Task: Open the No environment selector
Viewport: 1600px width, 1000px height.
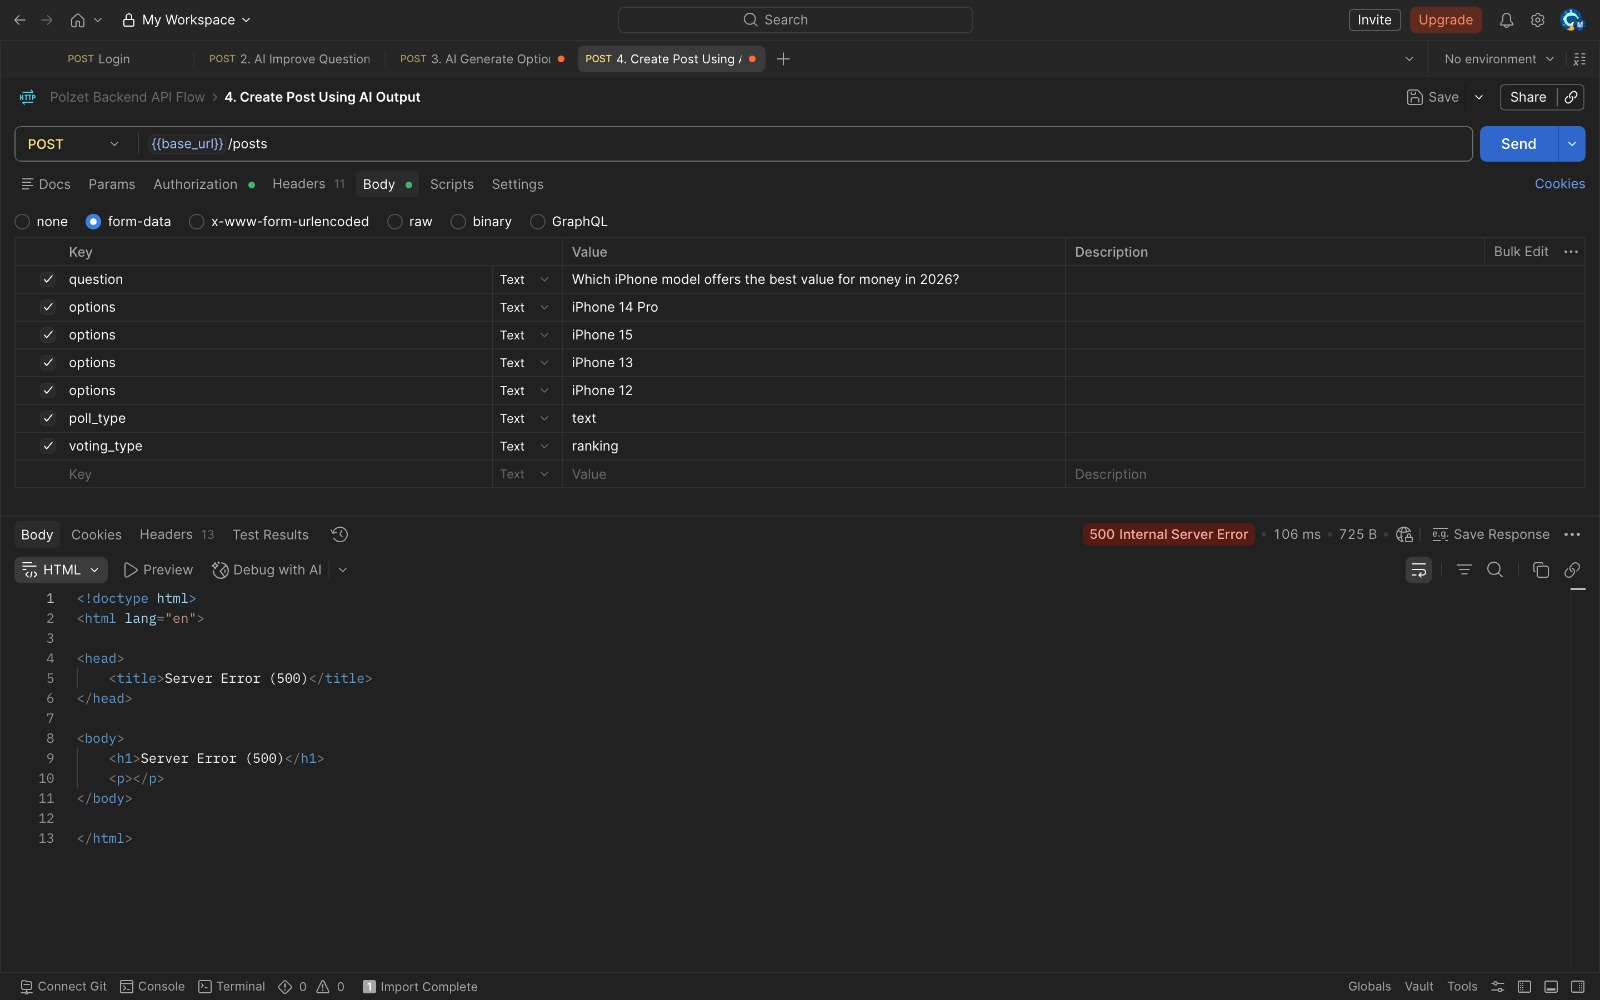Action: click(x=1499, y=59)
